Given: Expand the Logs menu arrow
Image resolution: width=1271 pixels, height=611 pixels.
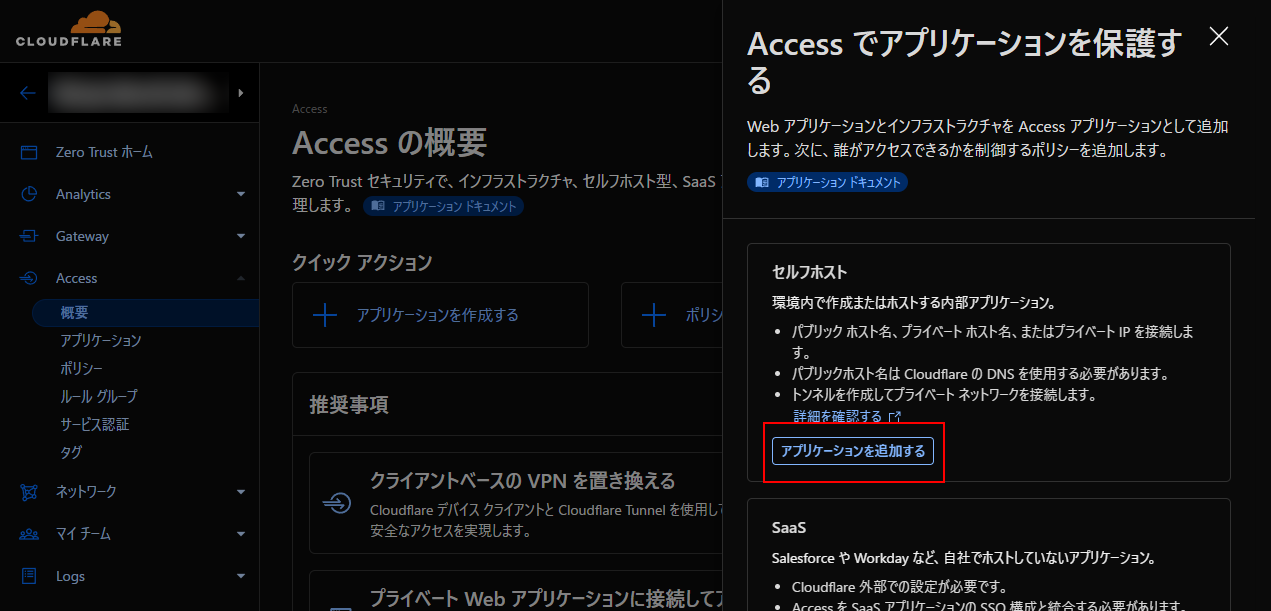Looking at the screenshot, I should (241, 576).
